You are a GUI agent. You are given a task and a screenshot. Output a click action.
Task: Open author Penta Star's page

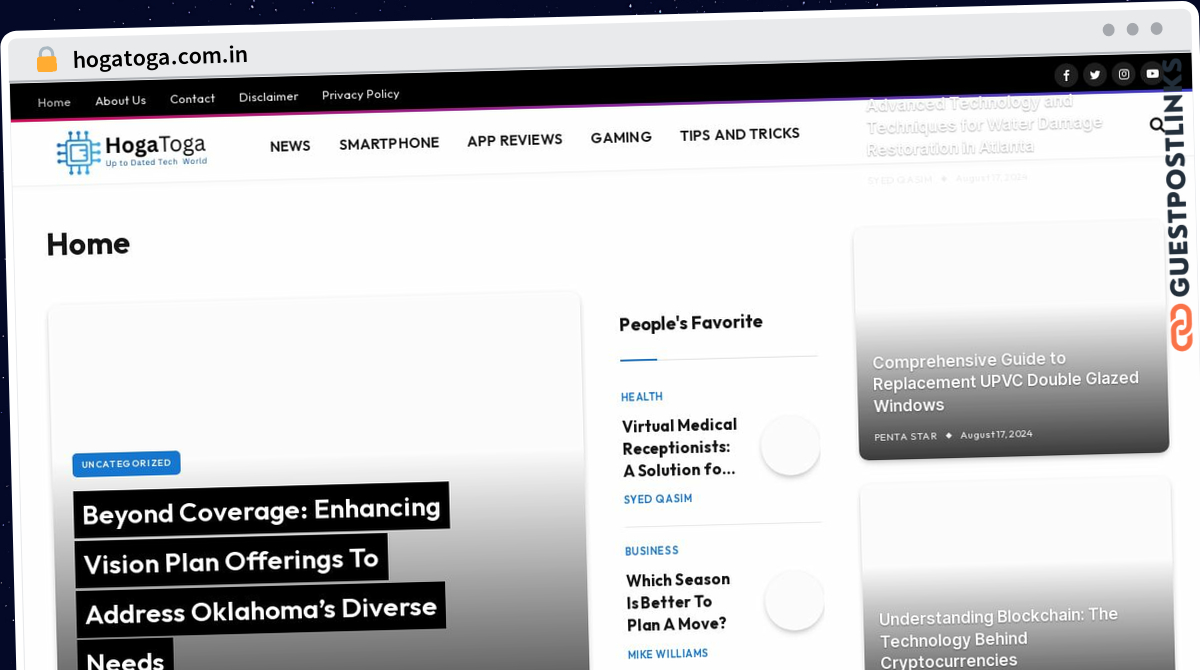(x=905, y=437)
